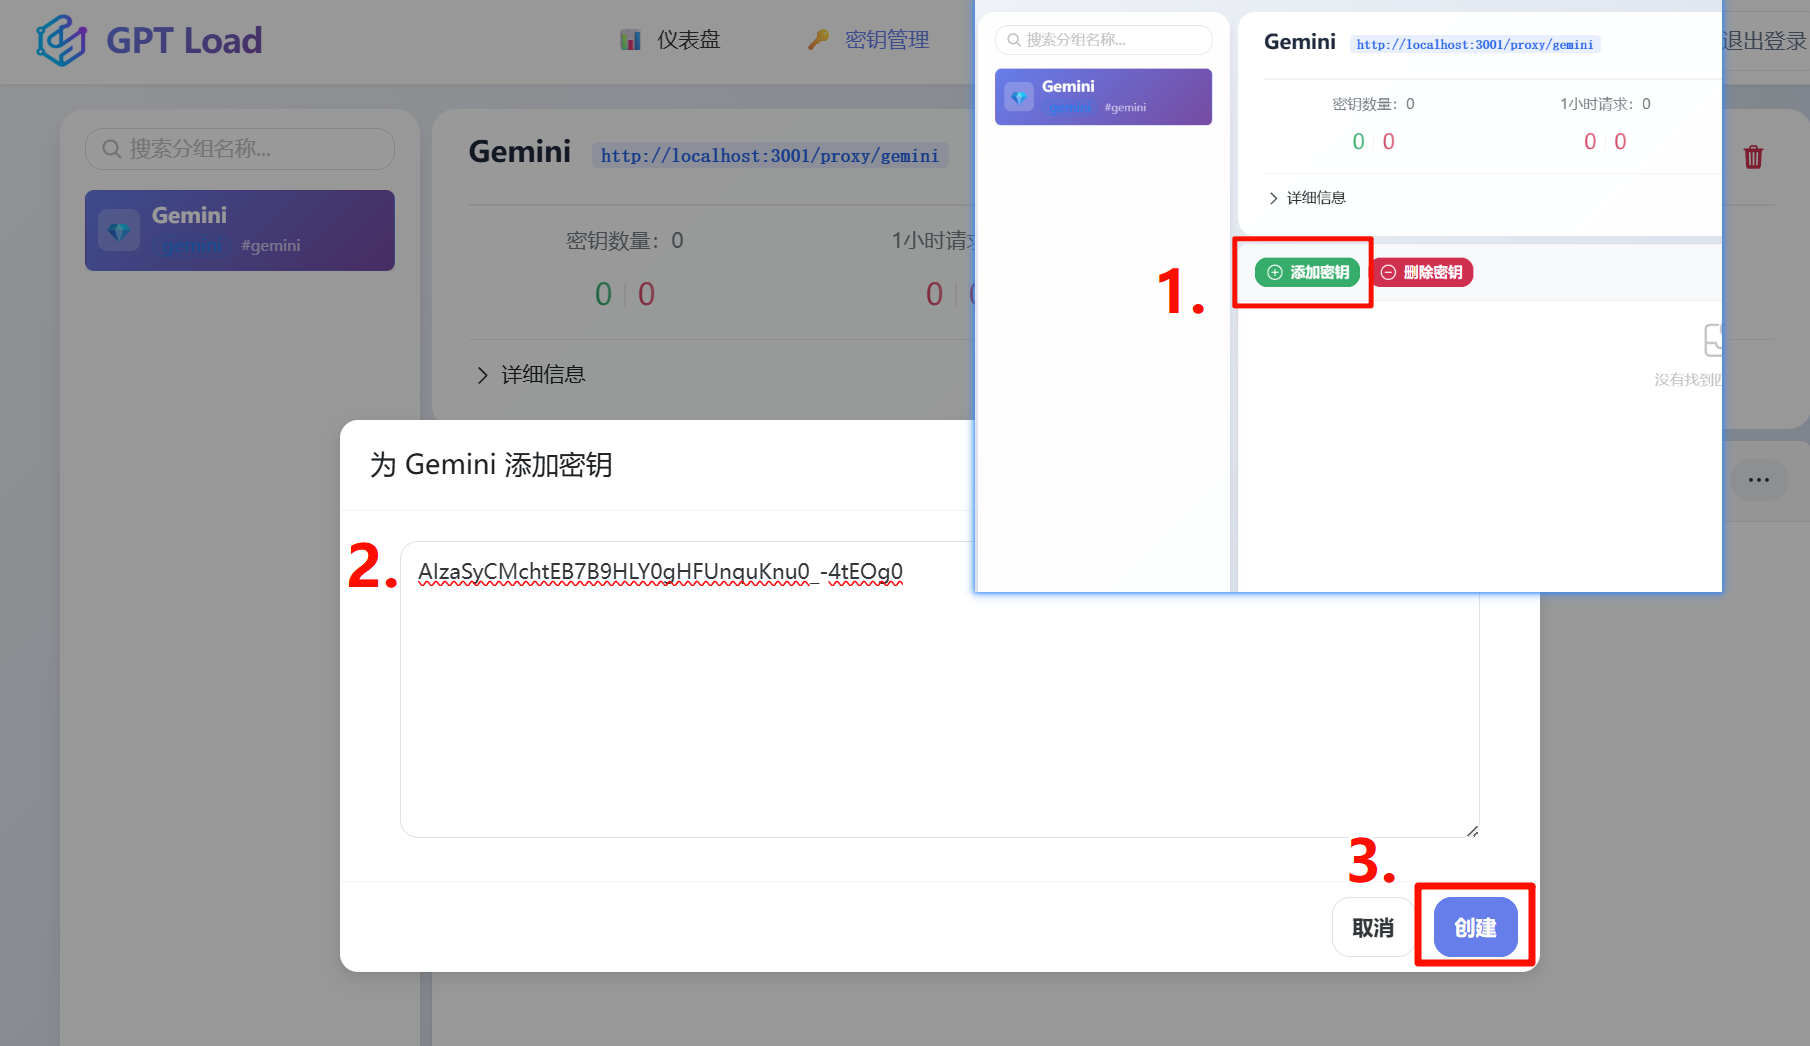Click the bar chart icon beside 仪表盘

tap(630, 39)
